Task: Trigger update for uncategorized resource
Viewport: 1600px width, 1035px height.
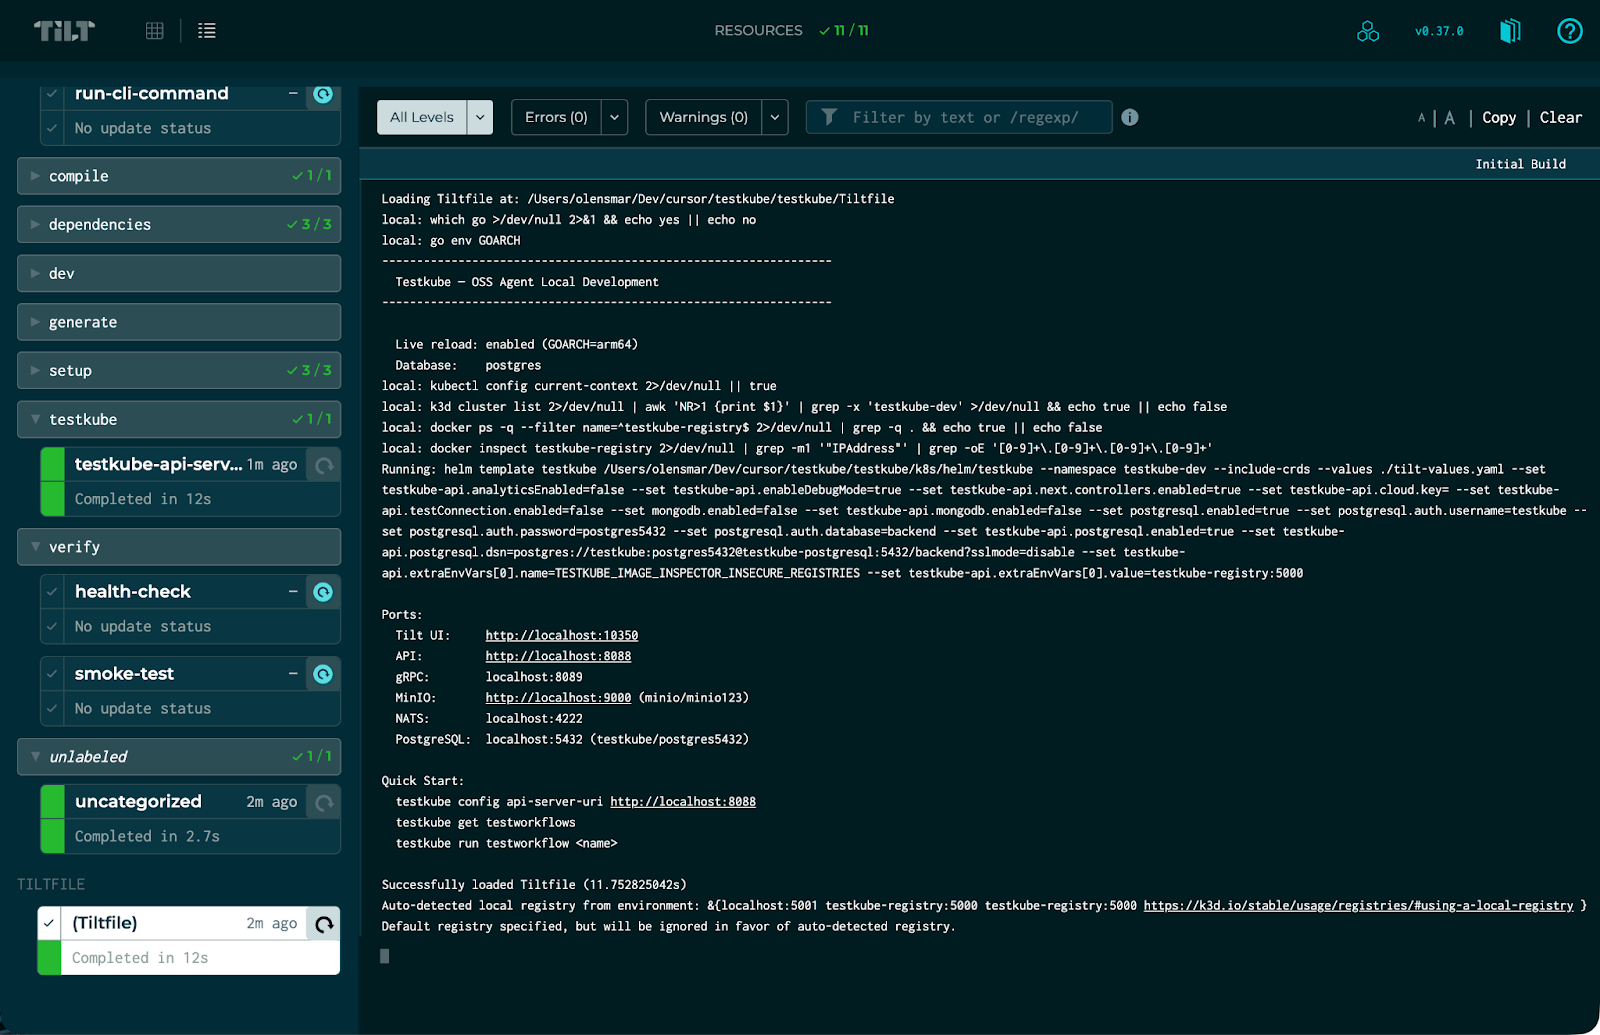Action: [324, 802]
